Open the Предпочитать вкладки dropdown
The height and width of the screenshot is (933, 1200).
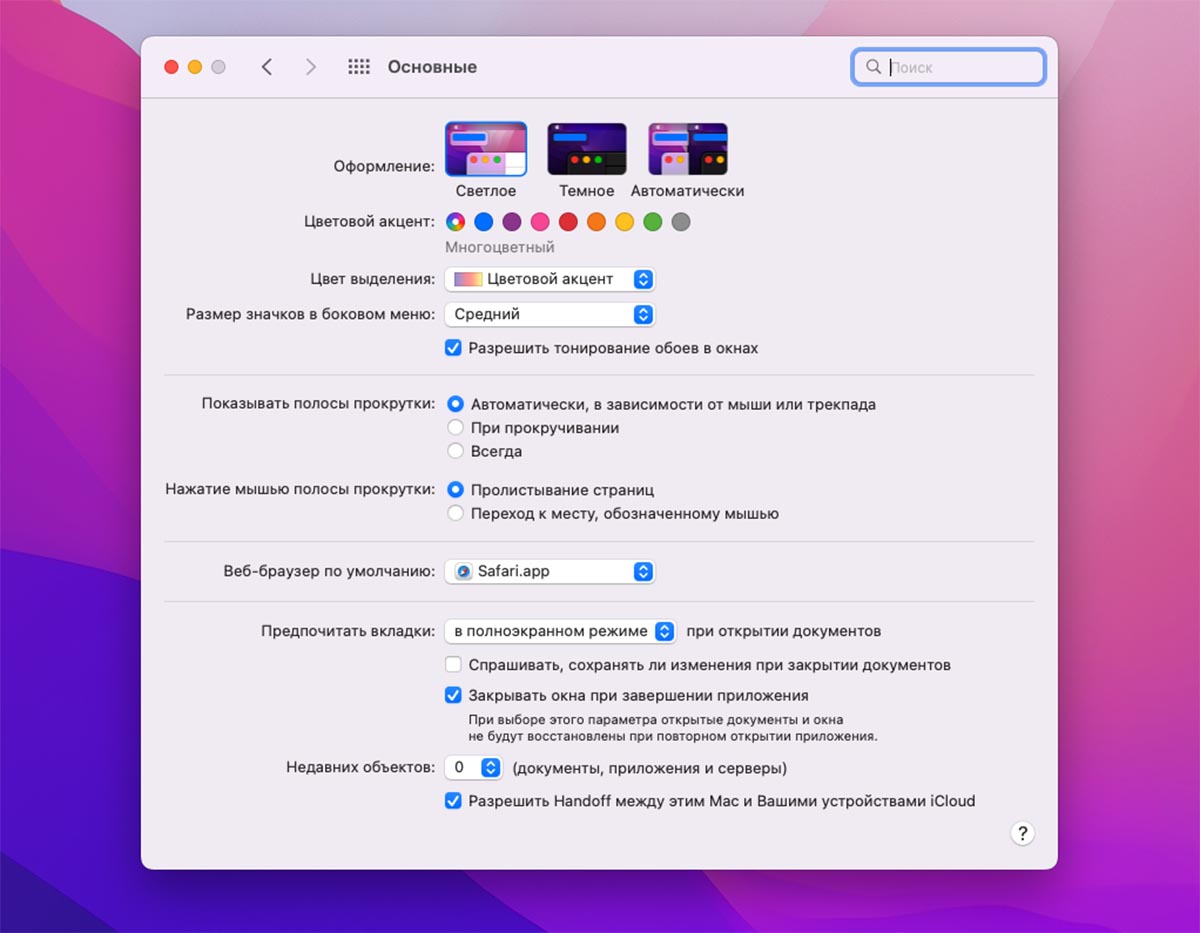click(x=561, y=631)
